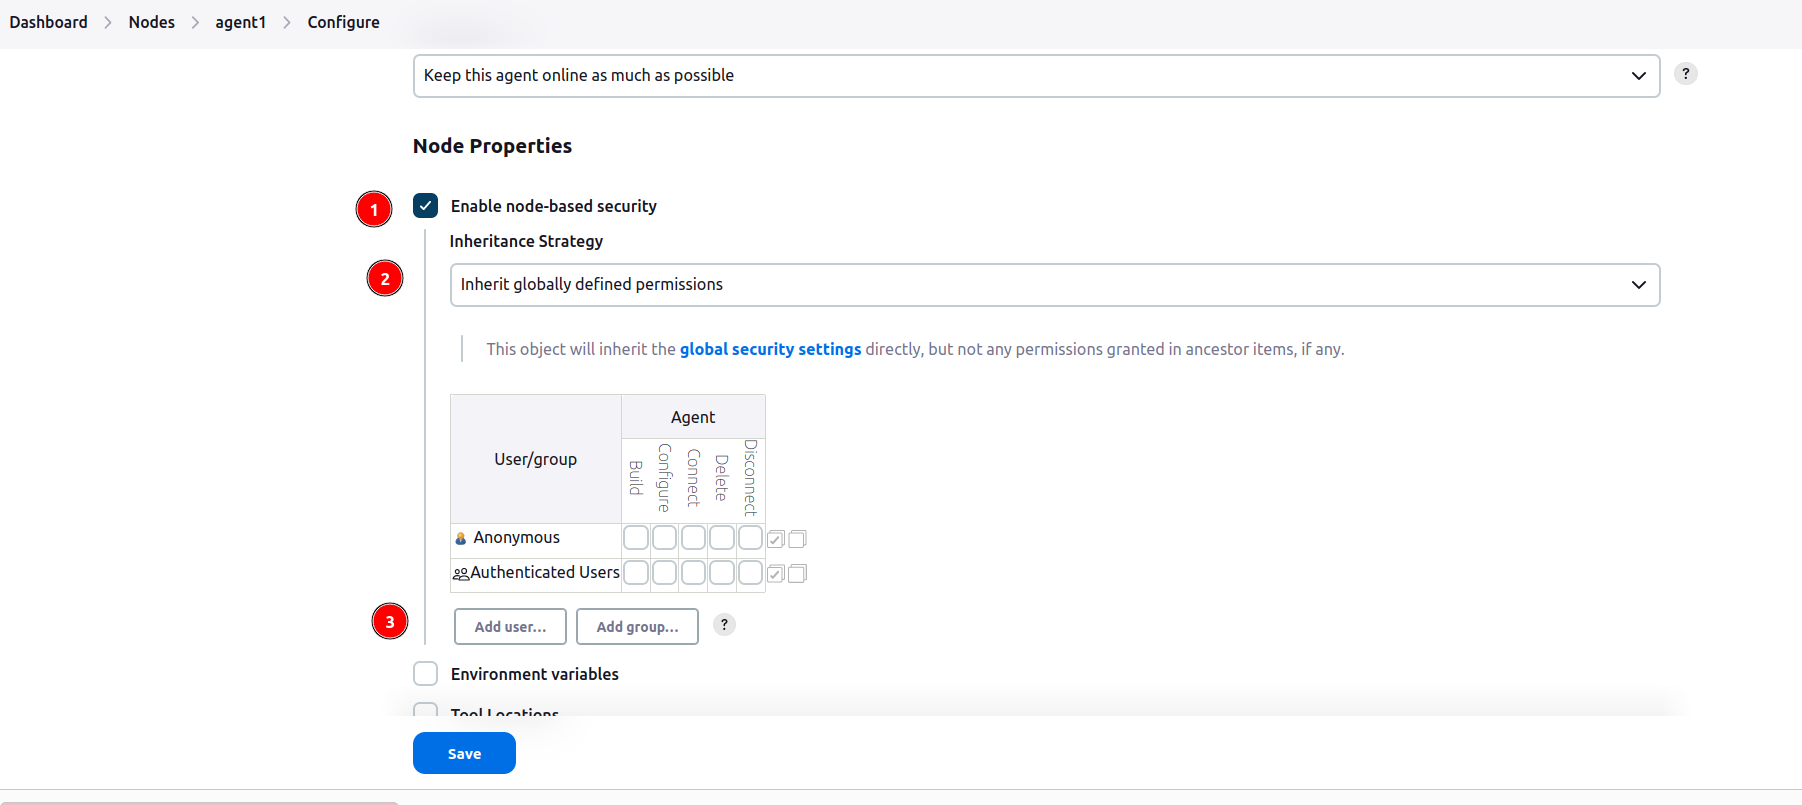The image size is (1802, 805).
Task: Enable the Environment variables checkbox
Action: coord(426,674)
